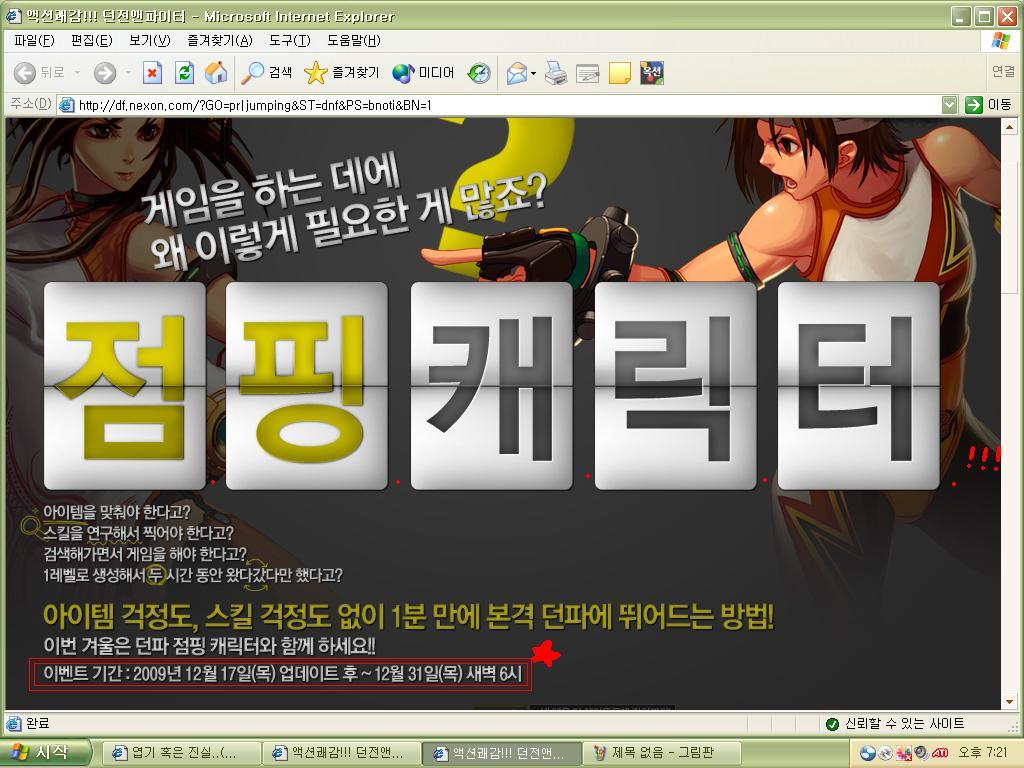The width and height of the screenshot is (1024, 768).
Task: Click the 핑 banner tile
Action: click(306, 386)
